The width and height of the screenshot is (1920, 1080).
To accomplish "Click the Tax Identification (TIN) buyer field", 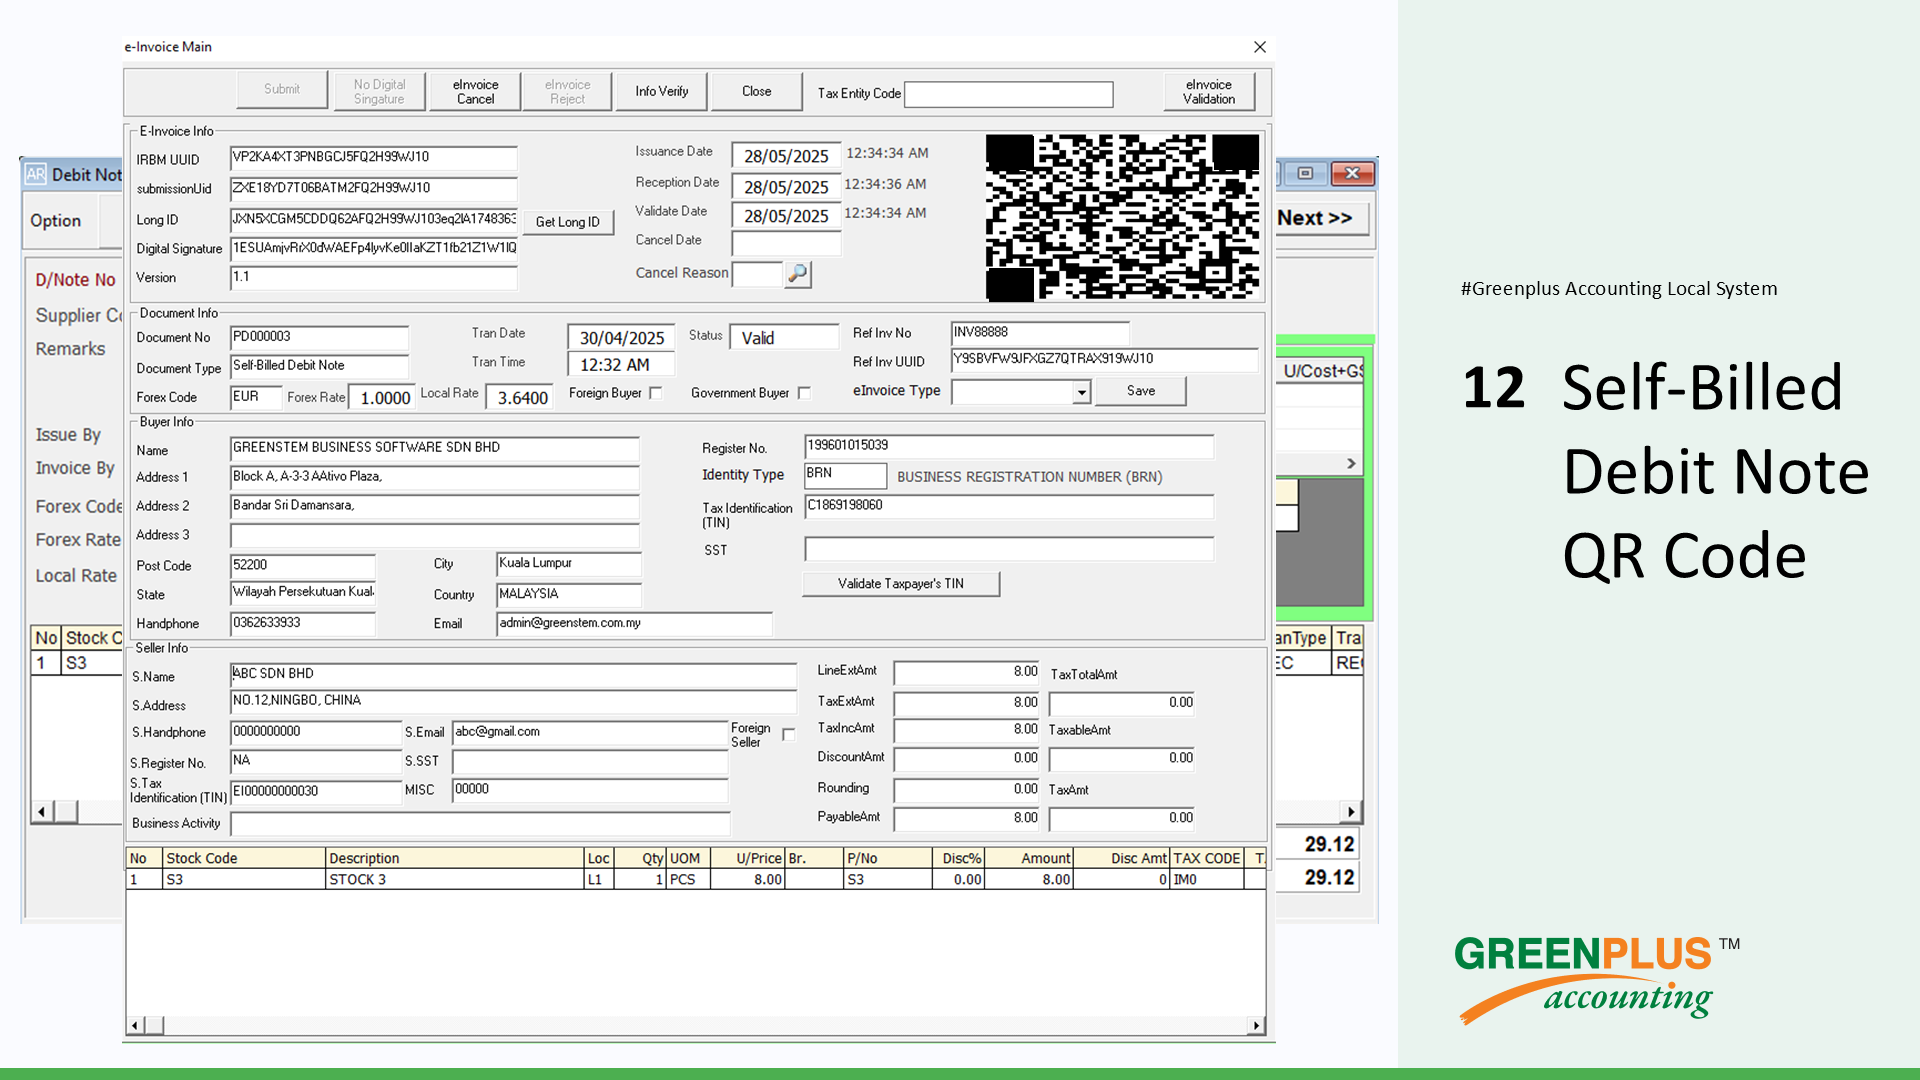I will pyautogui.click(x=1009, y=507).
